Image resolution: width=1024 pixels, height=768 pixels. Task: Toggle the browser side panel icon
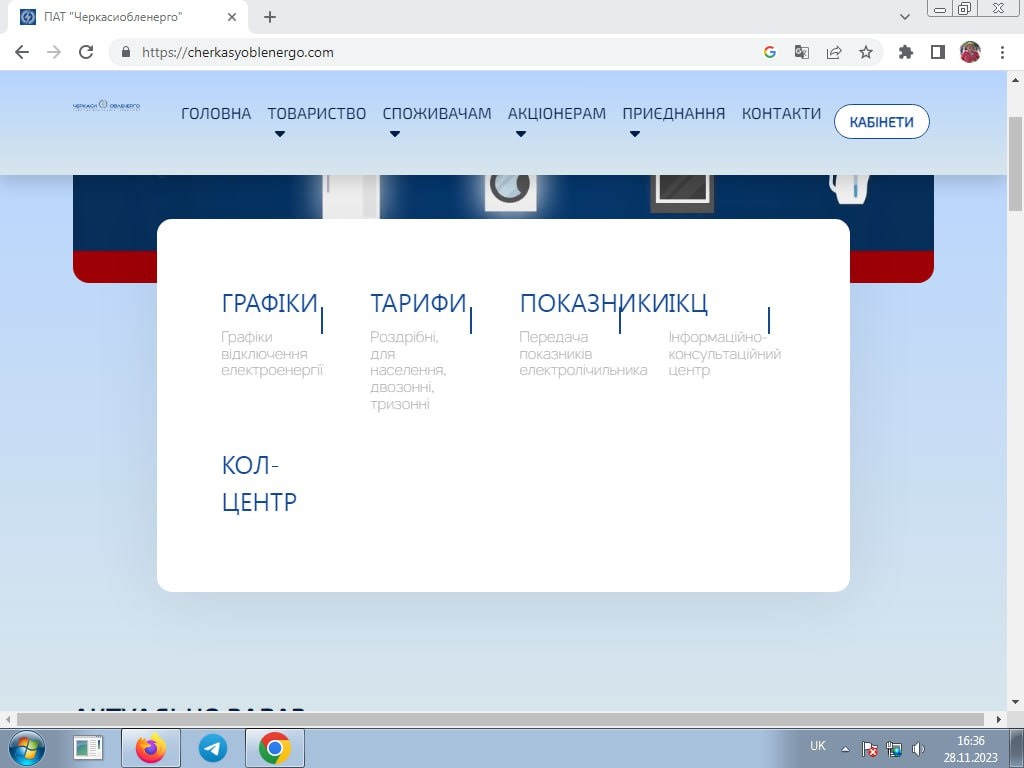[937, 53]
